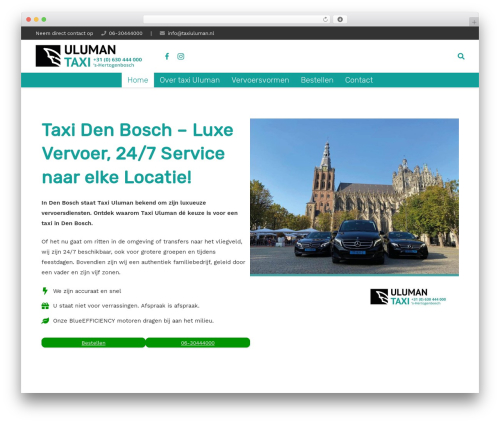Screen dimensions: 500x423
Task: Click the leaf icon by BlueEFFICIENCY line
Action: click(45, 321)
